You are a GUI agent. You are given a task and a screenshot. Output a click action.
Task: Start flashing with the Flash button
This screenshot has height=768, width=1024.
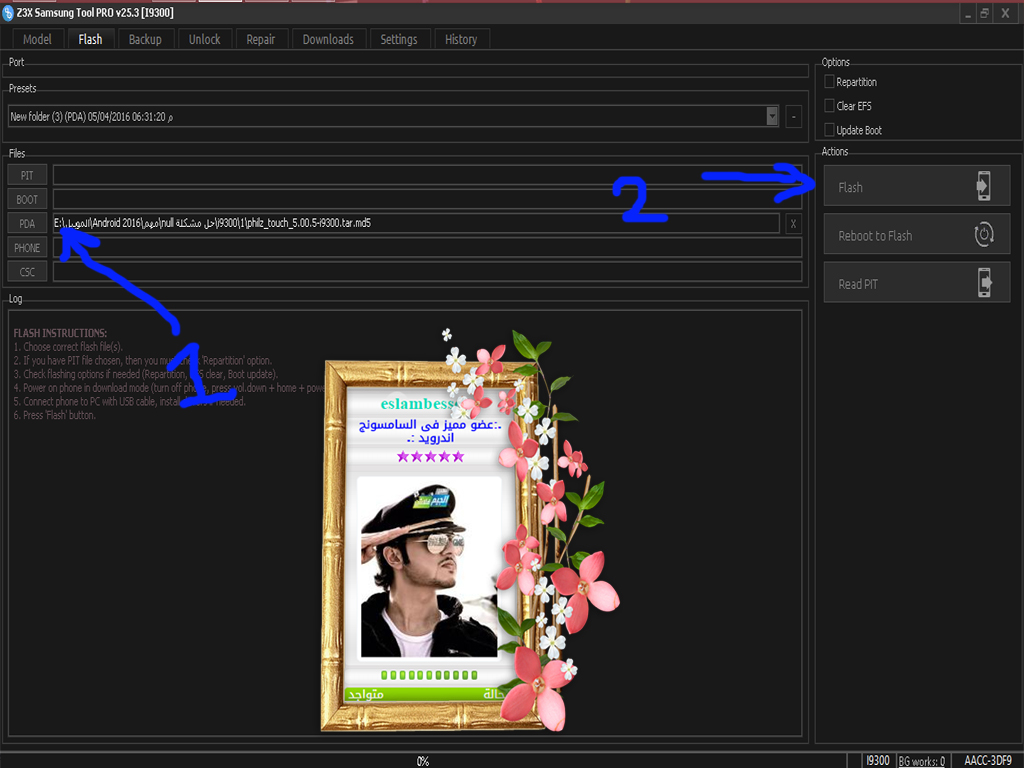click(916, 185)
